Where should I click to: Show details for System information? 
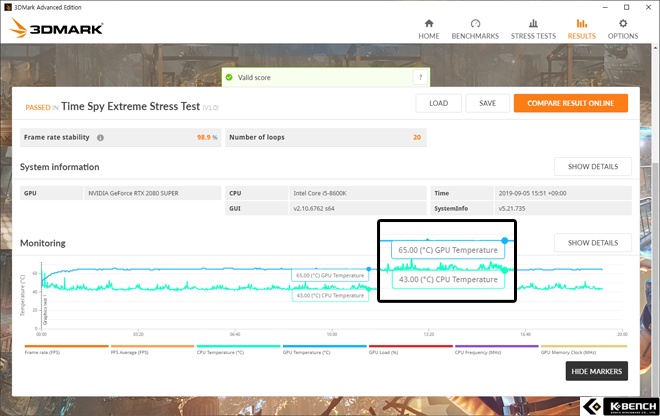593,167
